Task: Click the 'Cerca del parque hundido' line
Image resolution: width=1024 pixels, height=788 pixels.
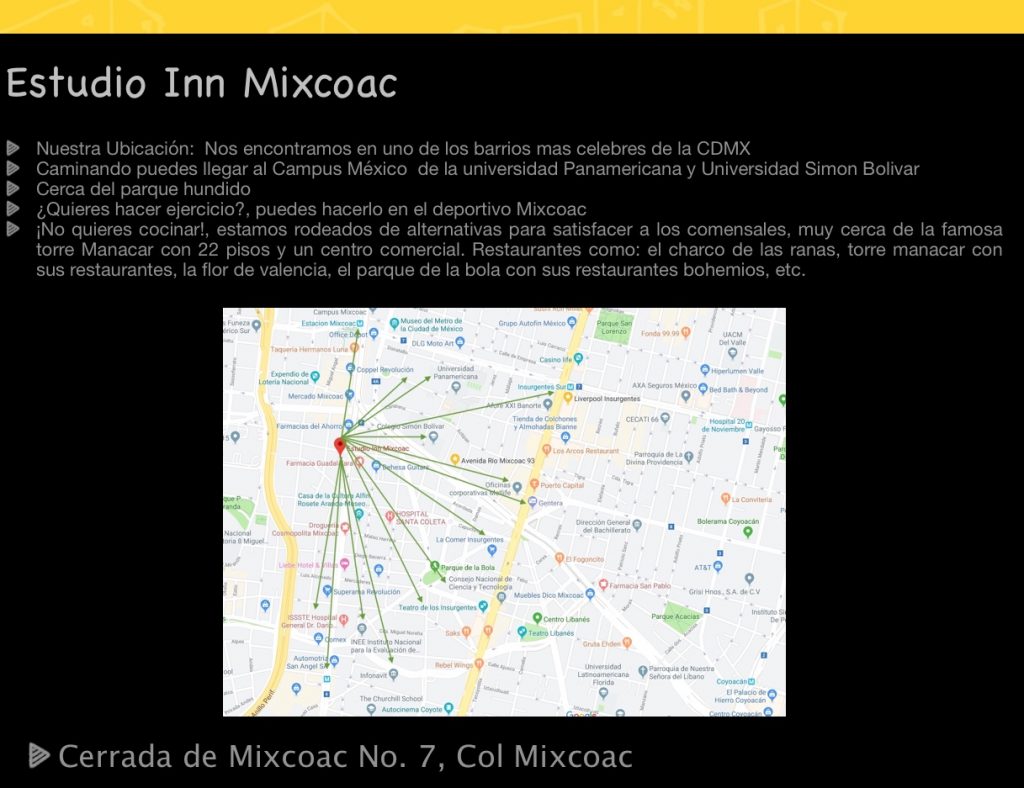Action: [143, 189]
